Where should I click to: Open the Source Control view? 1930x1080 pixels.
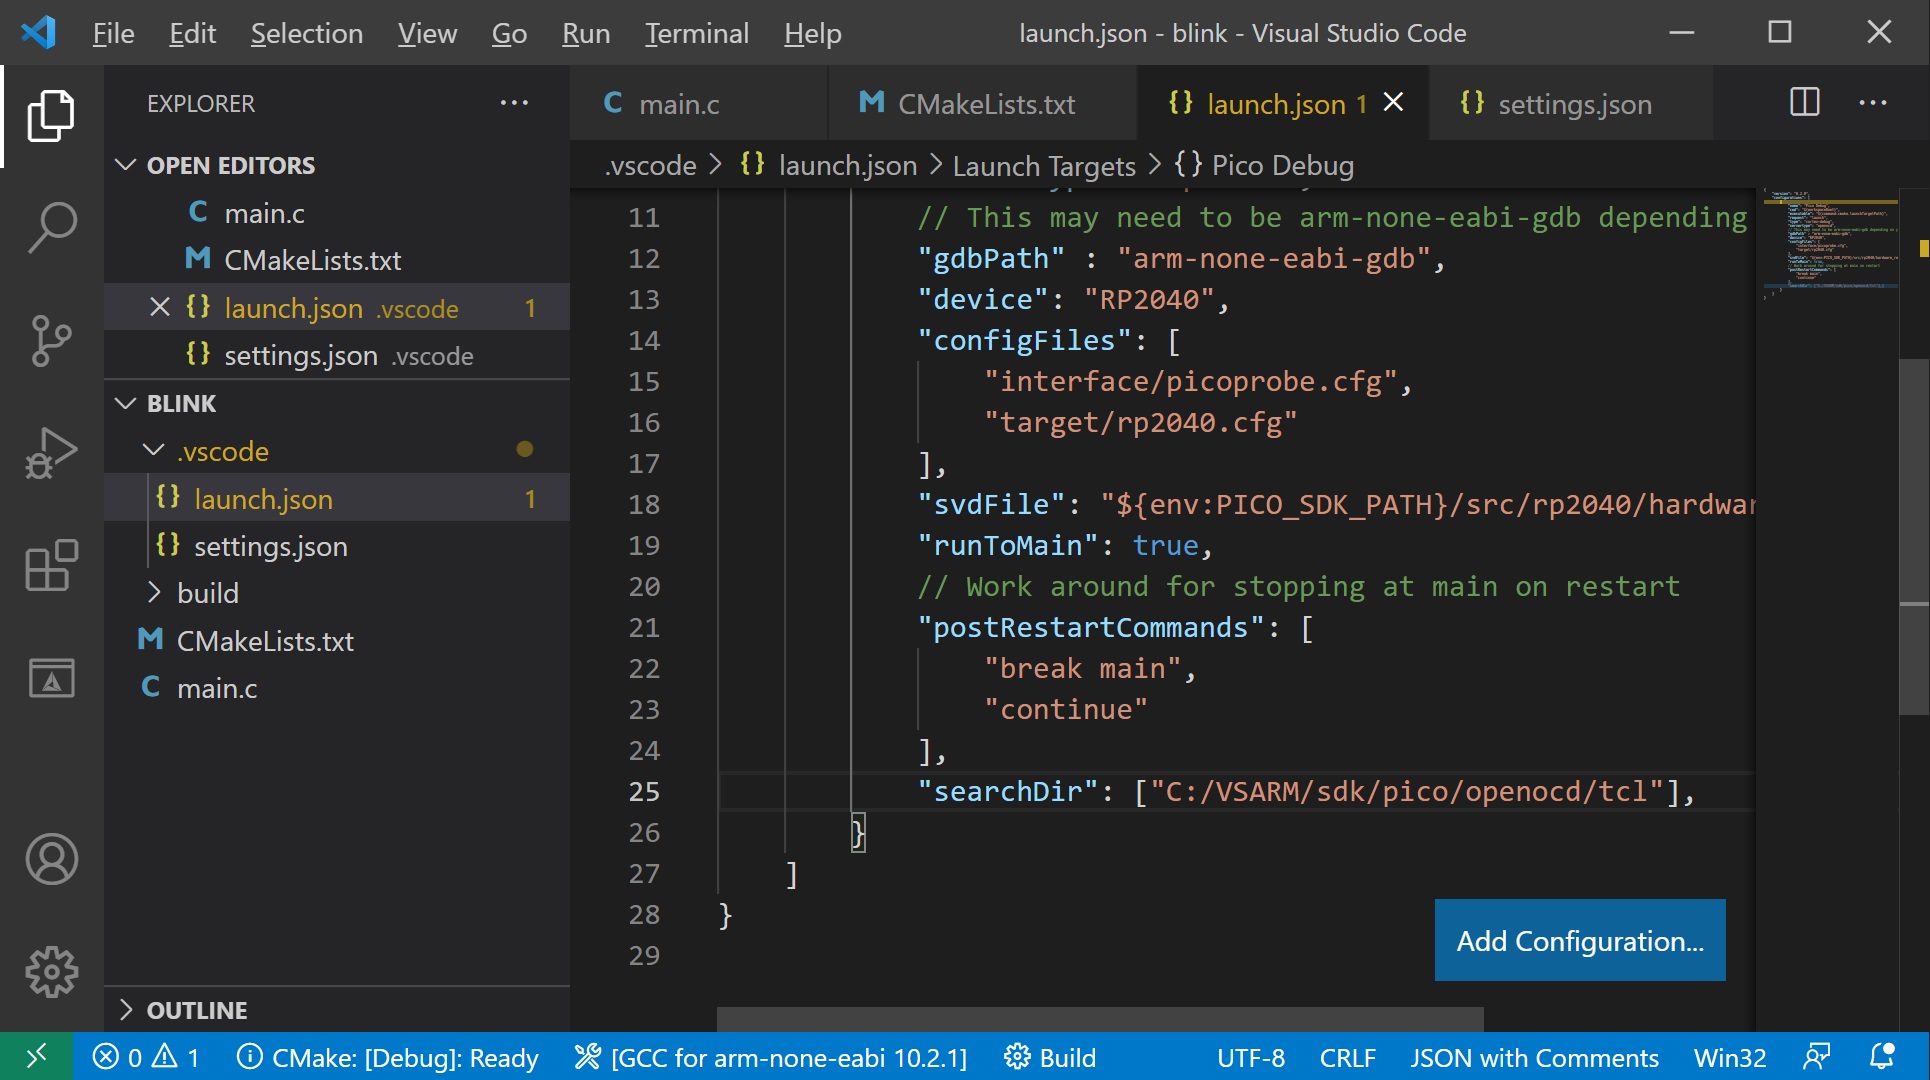click(52, 340)
